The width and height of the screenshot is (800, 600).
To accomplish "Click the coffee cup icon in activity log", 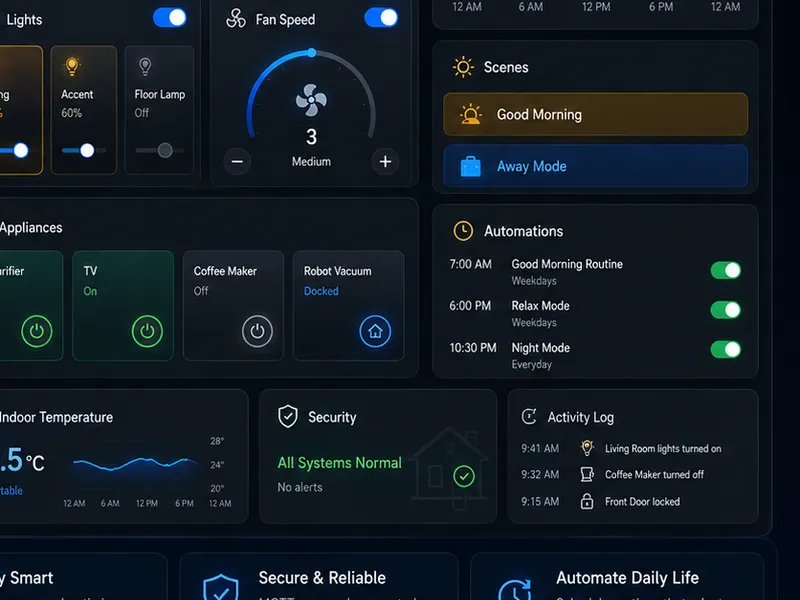I will (x=587, y=474).
